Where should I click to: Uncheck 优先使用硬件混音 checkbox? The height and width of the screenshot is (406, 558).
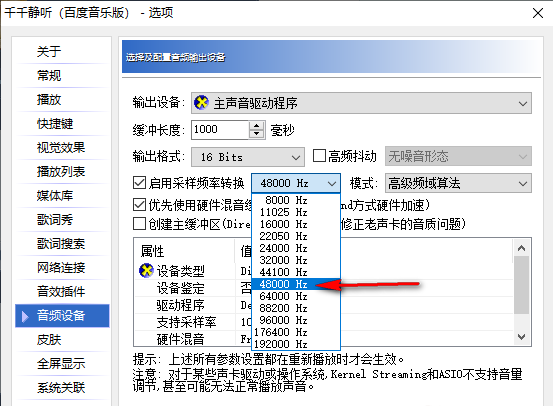tap(139, 205)
